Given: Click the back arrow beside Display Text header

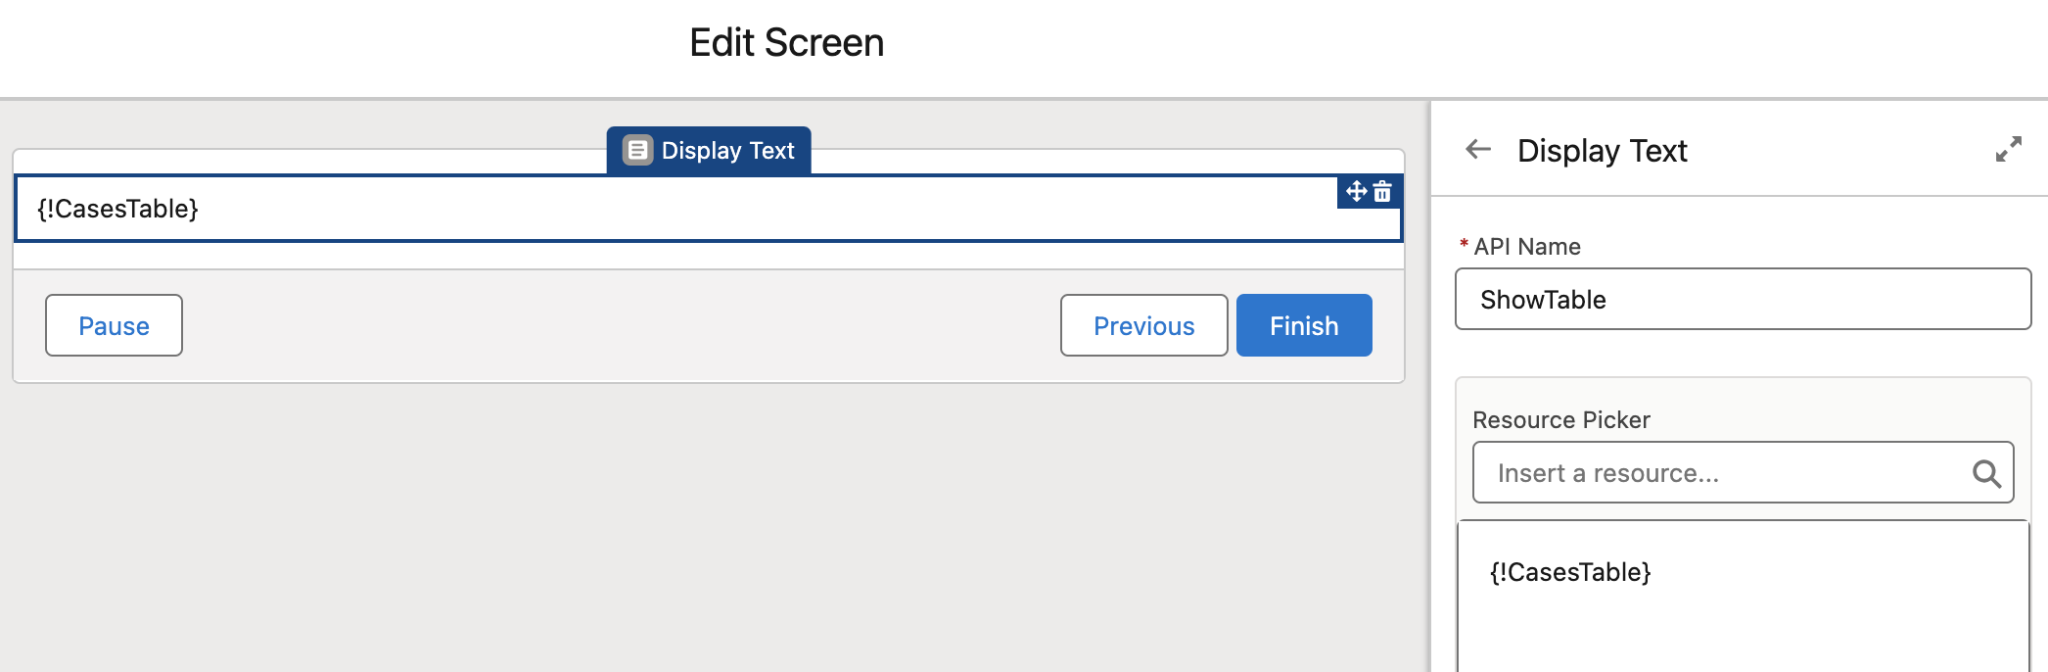Looking at the screenshot, I should (x=1478, y=149).
